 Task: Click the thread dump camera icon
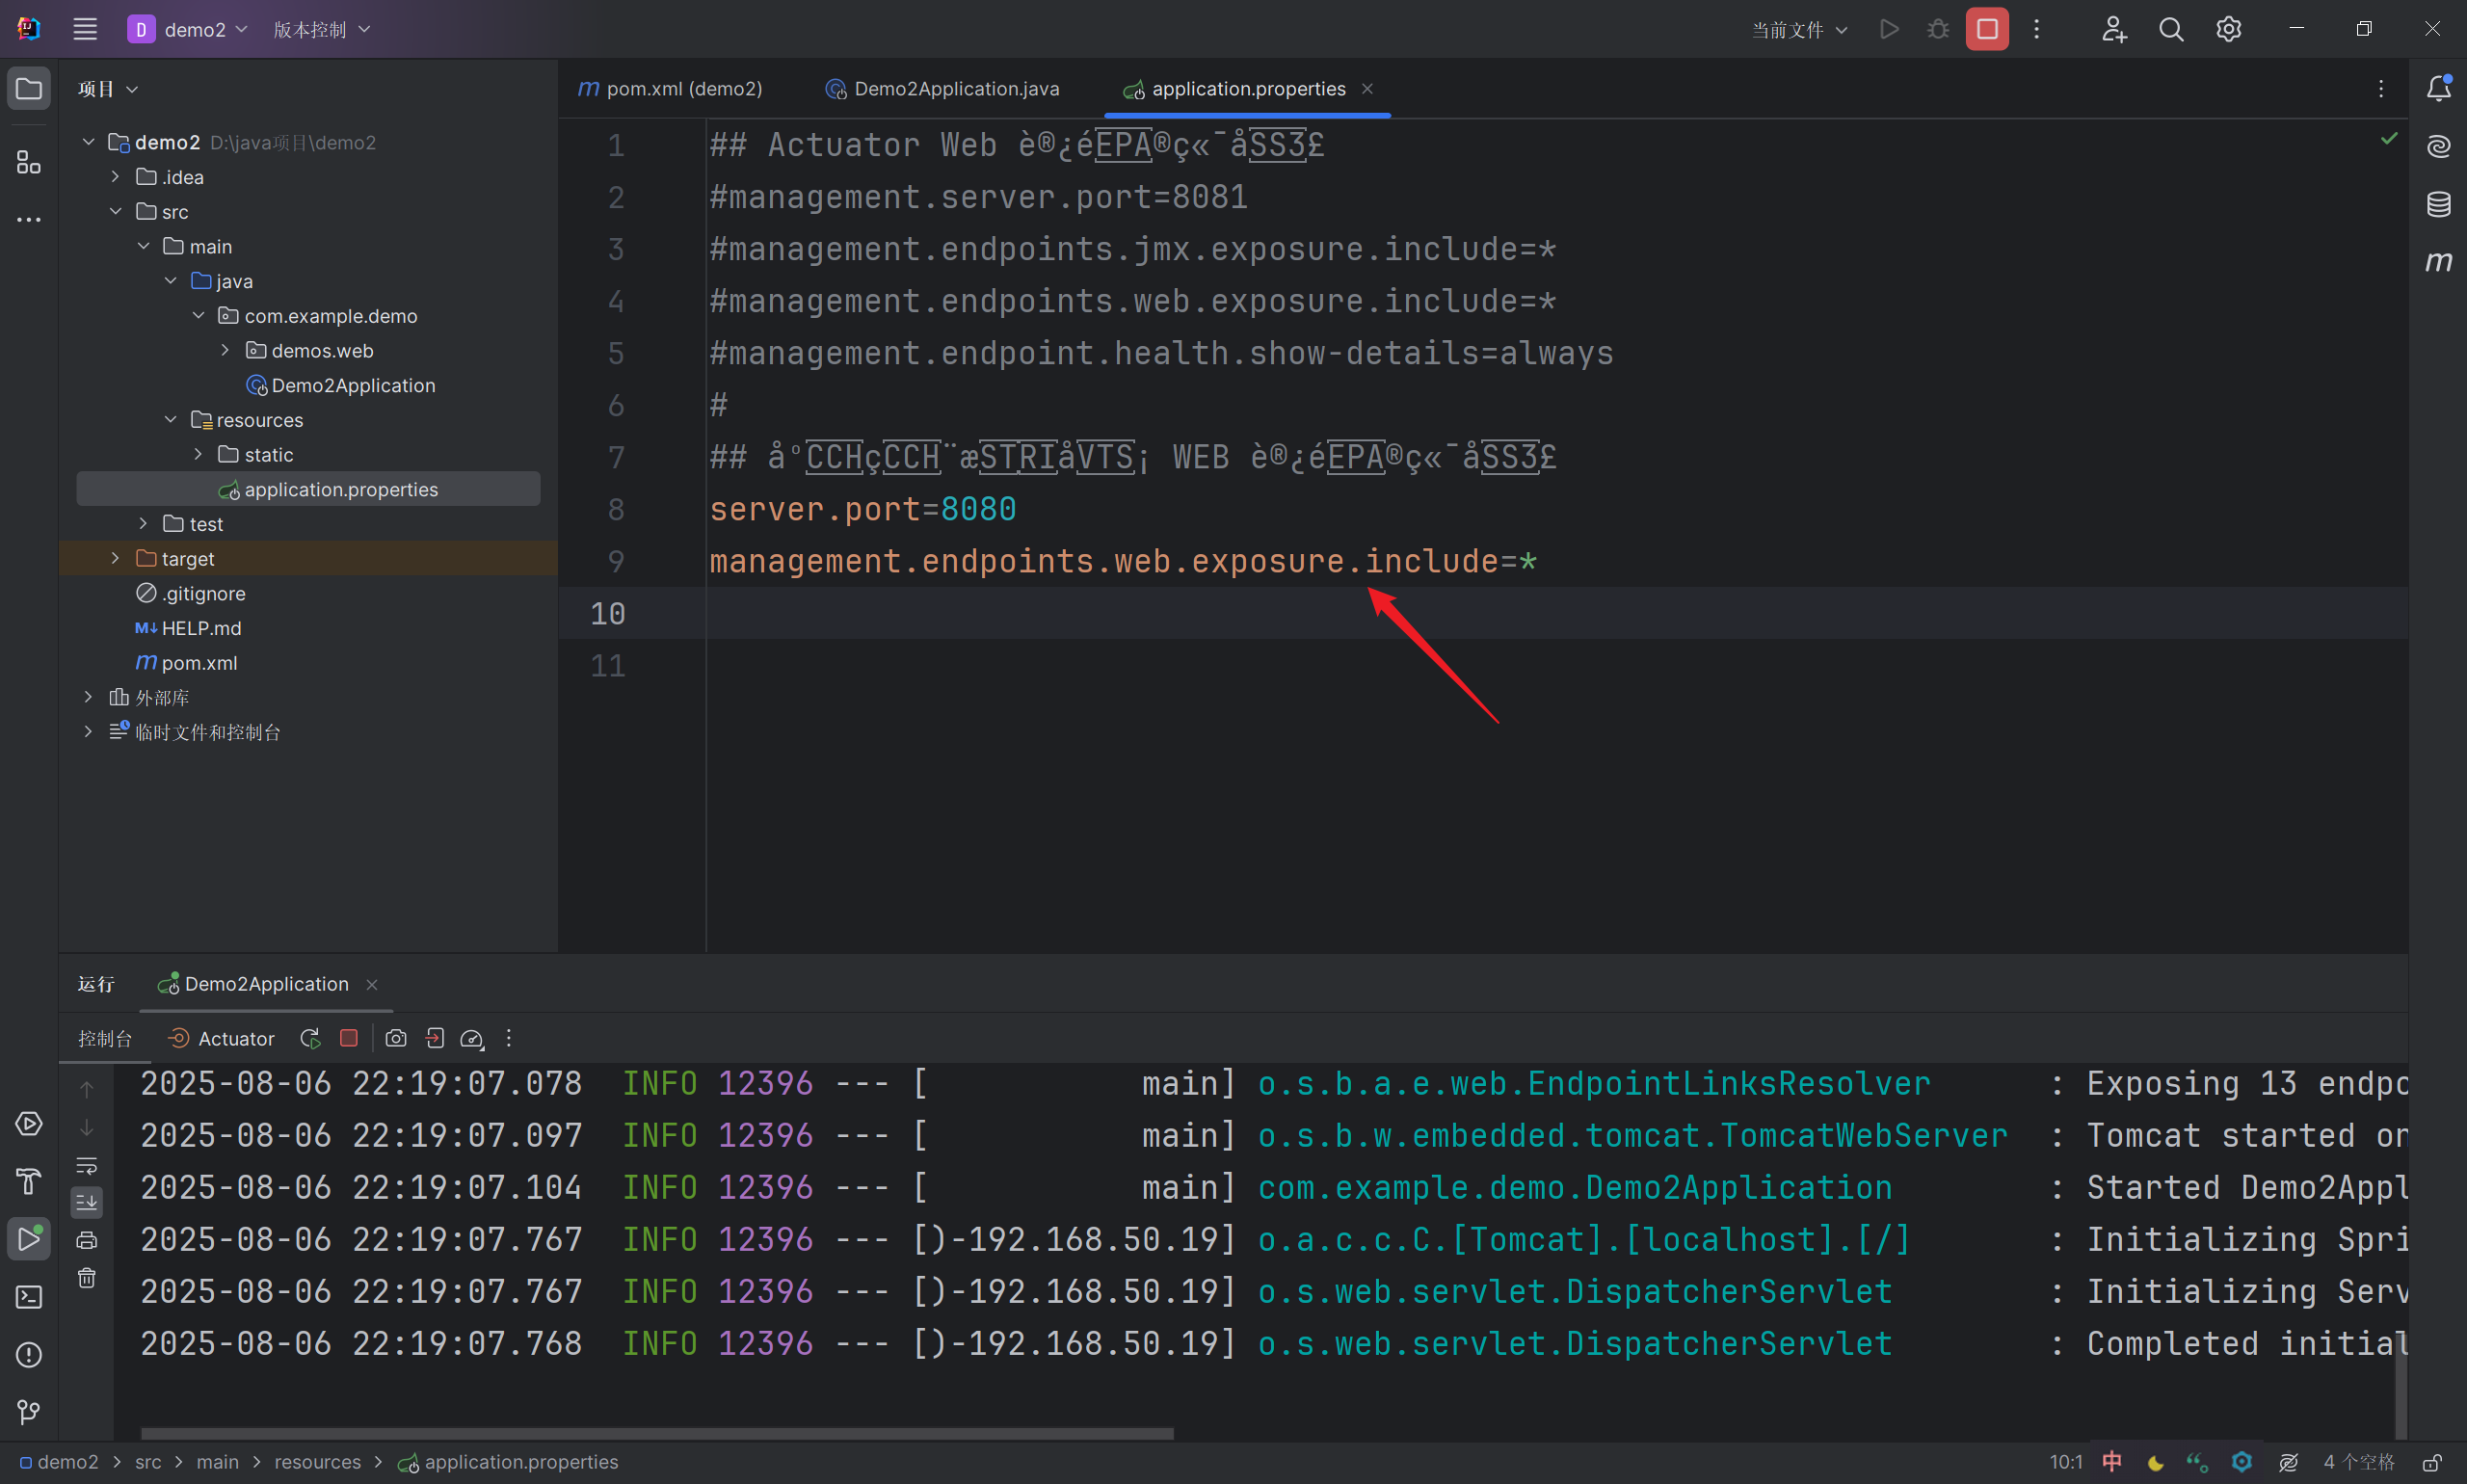(396, 1038)
